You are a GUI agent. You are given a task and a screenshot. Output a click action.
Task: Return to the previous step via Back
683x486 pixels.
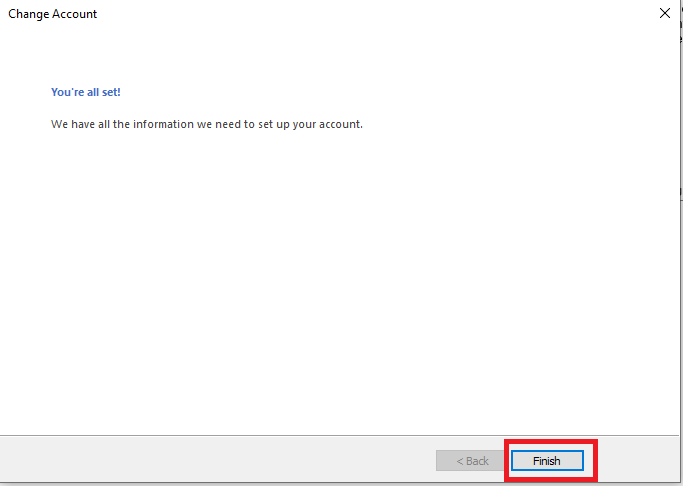click(473, 461)
